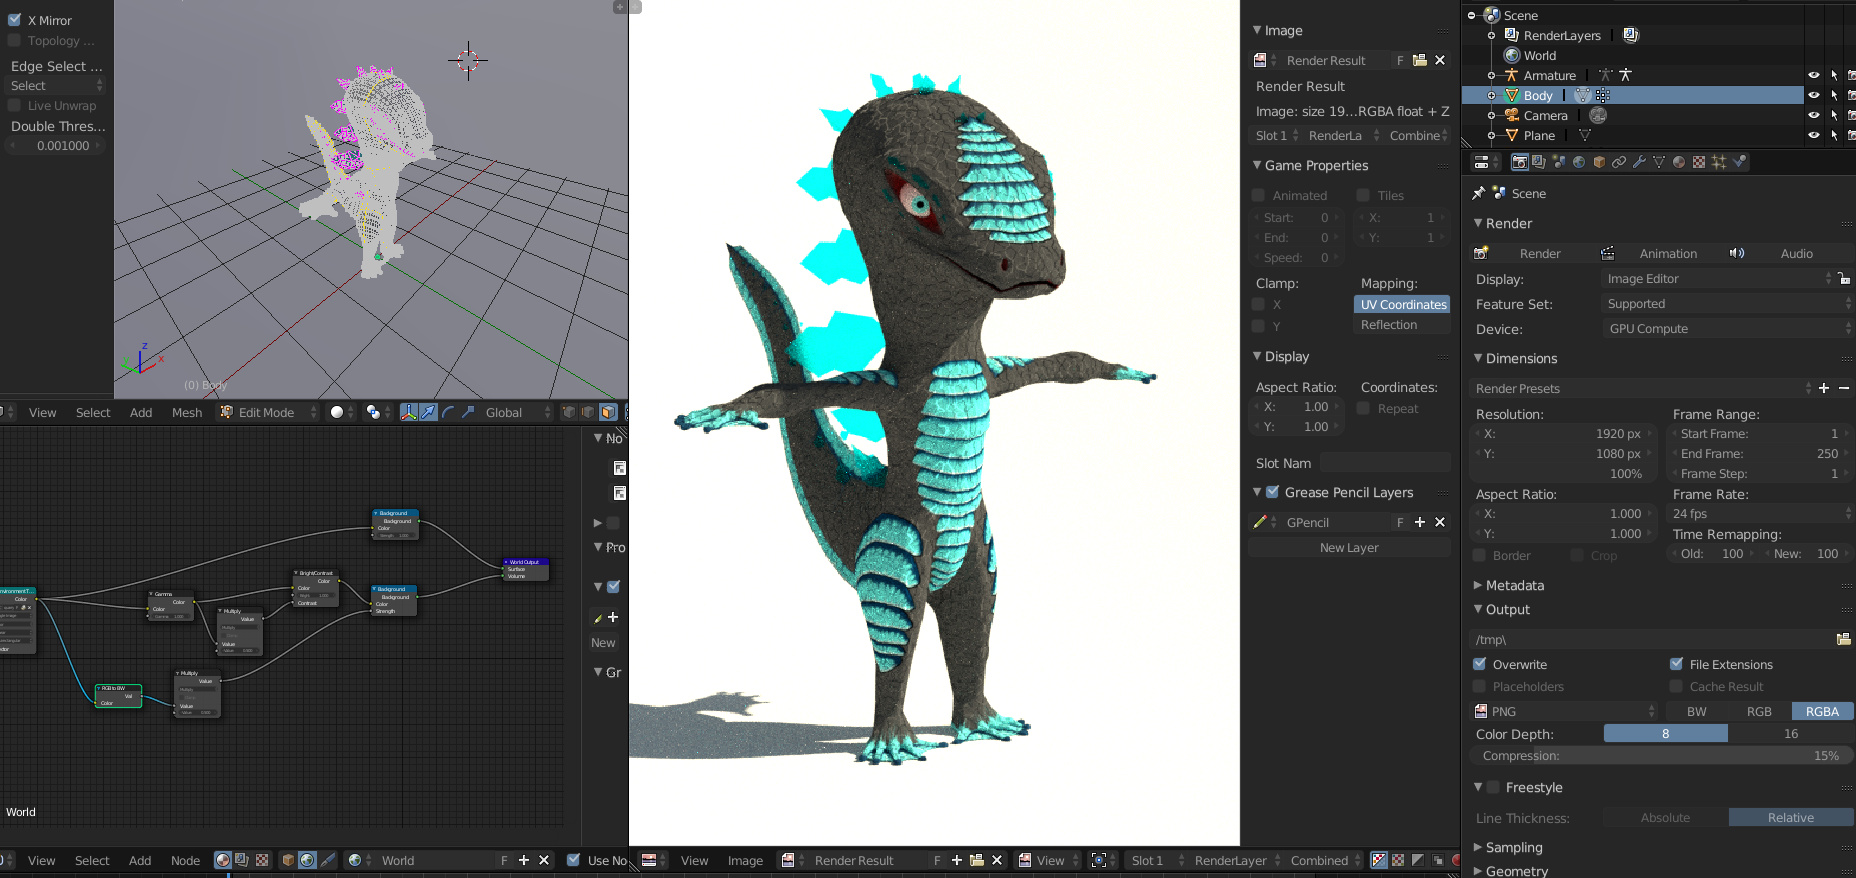Open Device GPU Compute dropdown
Screen dimensions: 1856x878
1726,329
